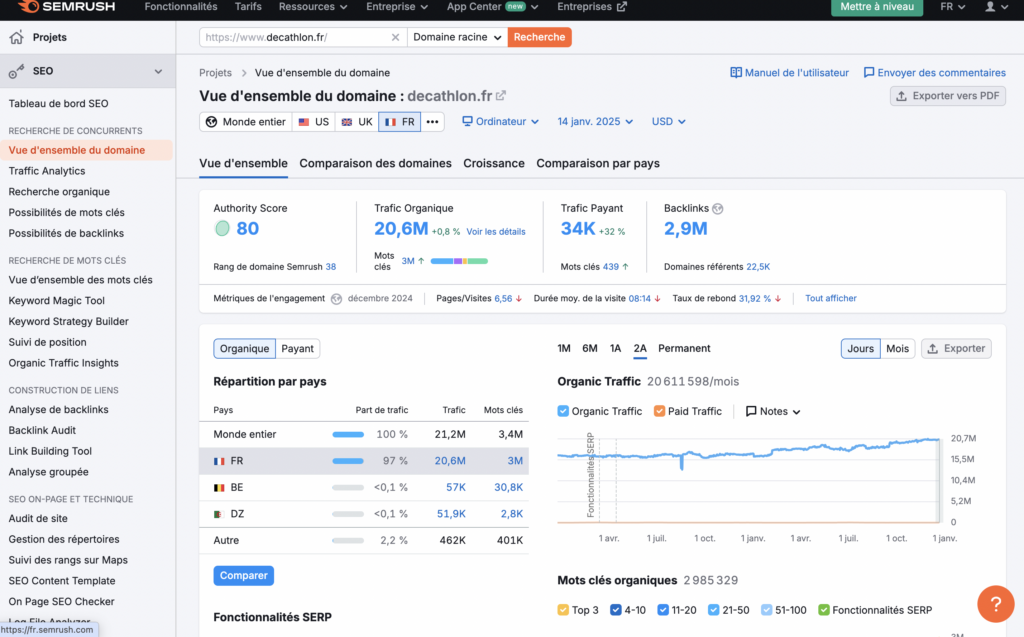Switch to Comparaison par pays tab
1024x637 pixels.
598,163
